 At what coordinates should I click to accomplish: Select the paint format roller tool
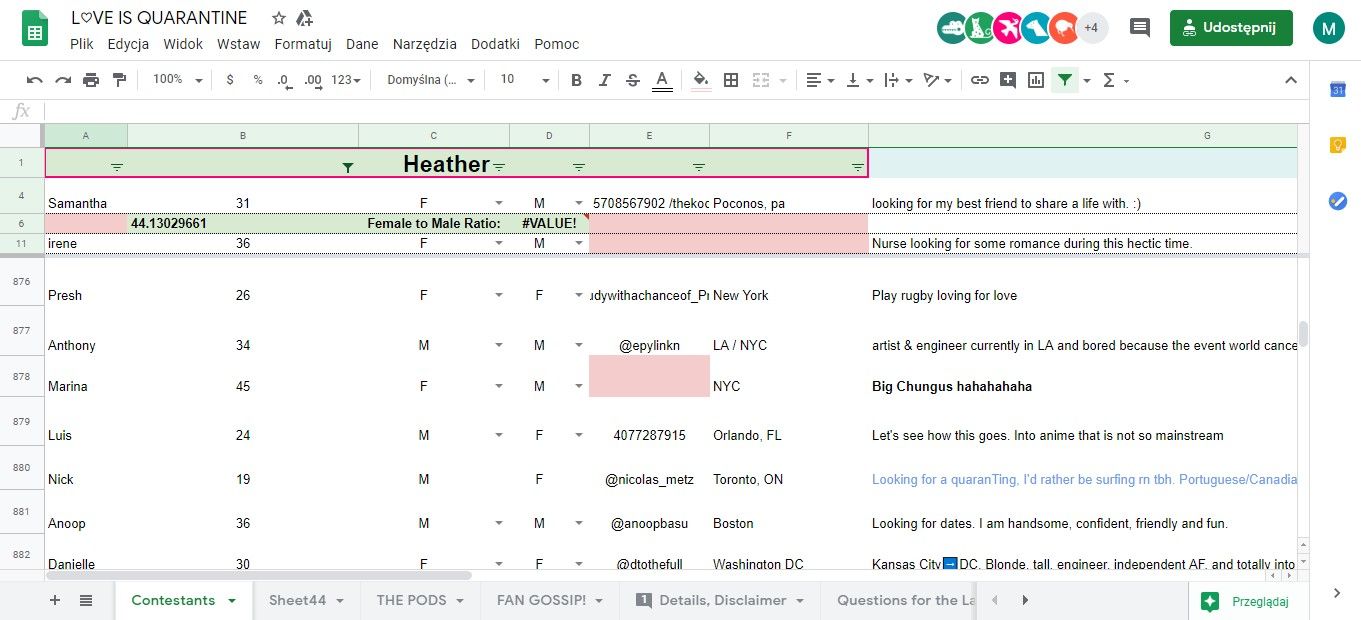click(120, 80)
